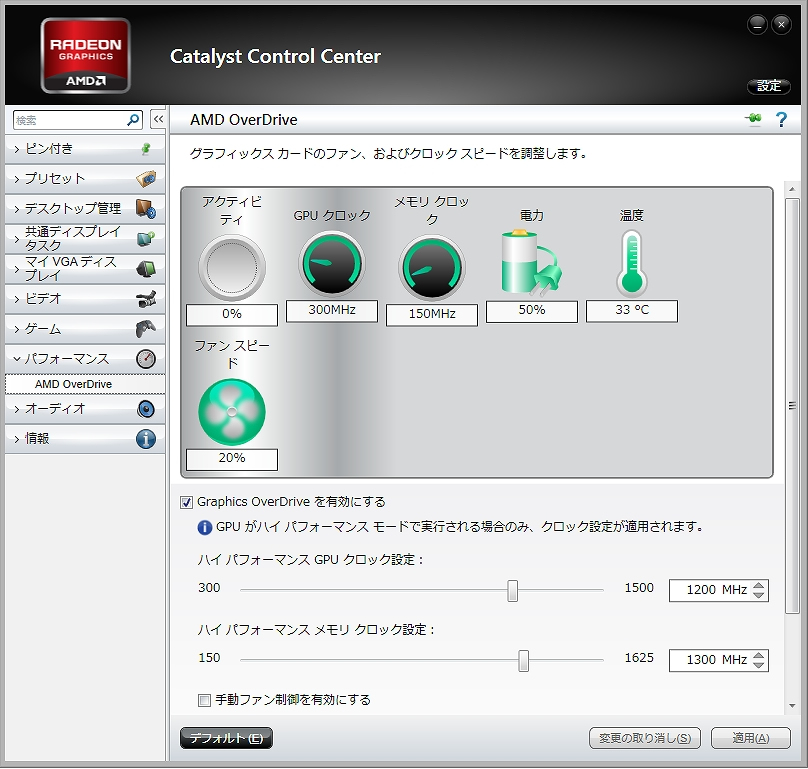Image resolution: width=808 pixels, height=769 pixels.
Task: Click the 0% activity value
Action: (x=232, y=314)
